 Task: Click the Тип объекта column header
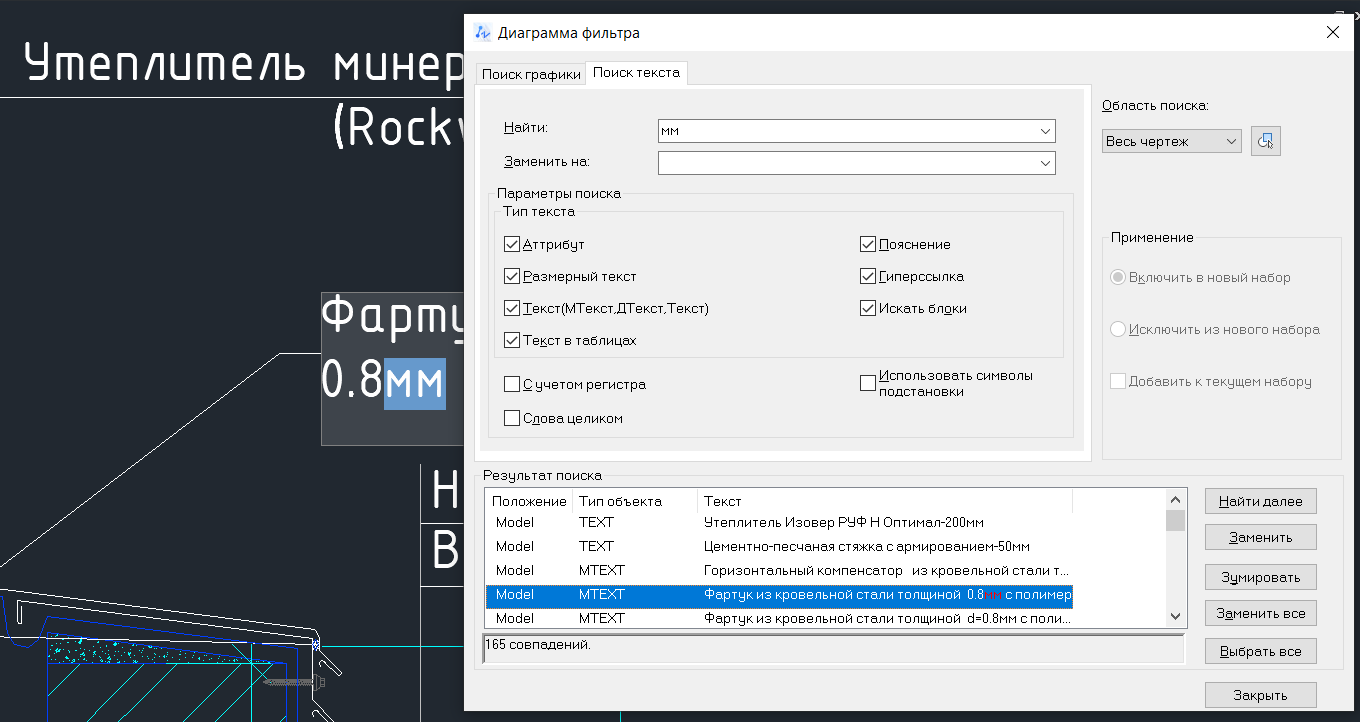635,500
